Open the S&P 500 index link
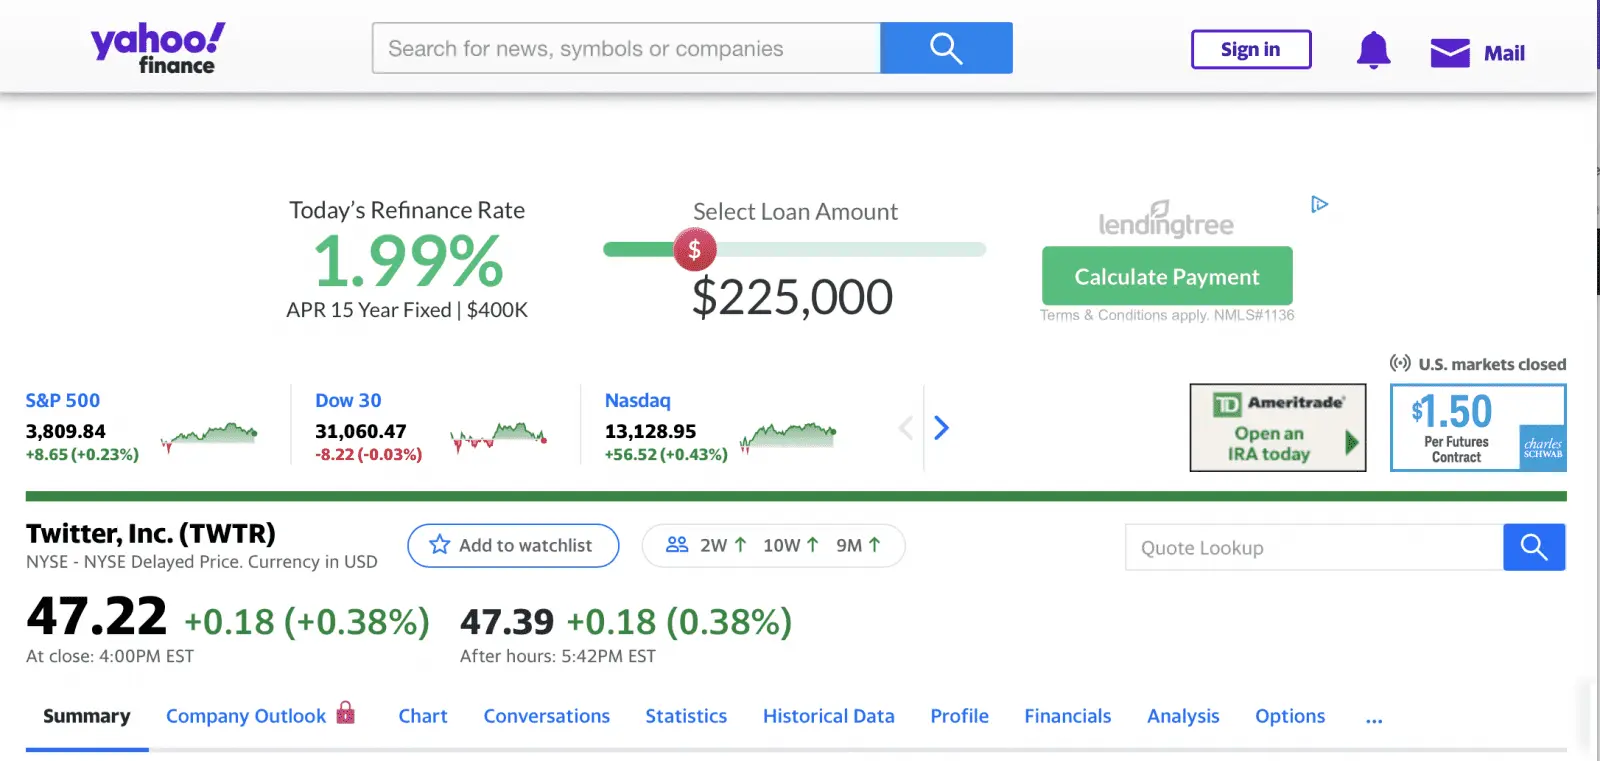 (x=62, y=400)
